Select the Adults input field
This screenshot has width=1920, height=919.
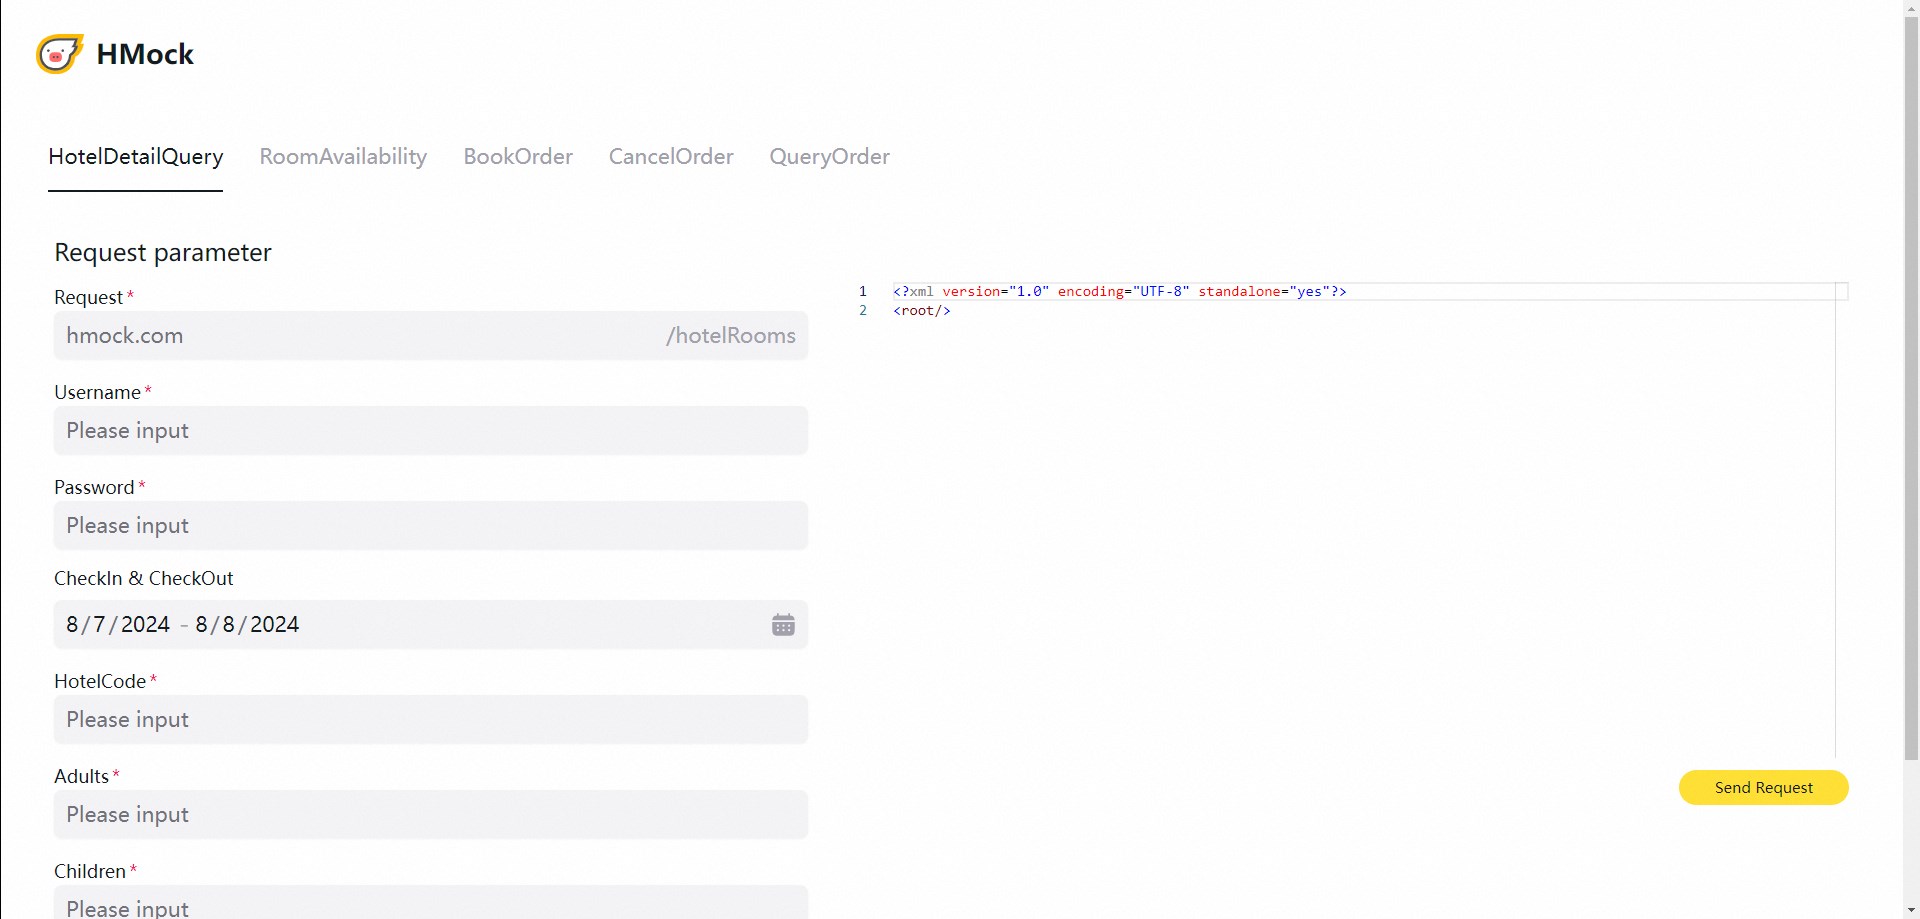(430, 815)
